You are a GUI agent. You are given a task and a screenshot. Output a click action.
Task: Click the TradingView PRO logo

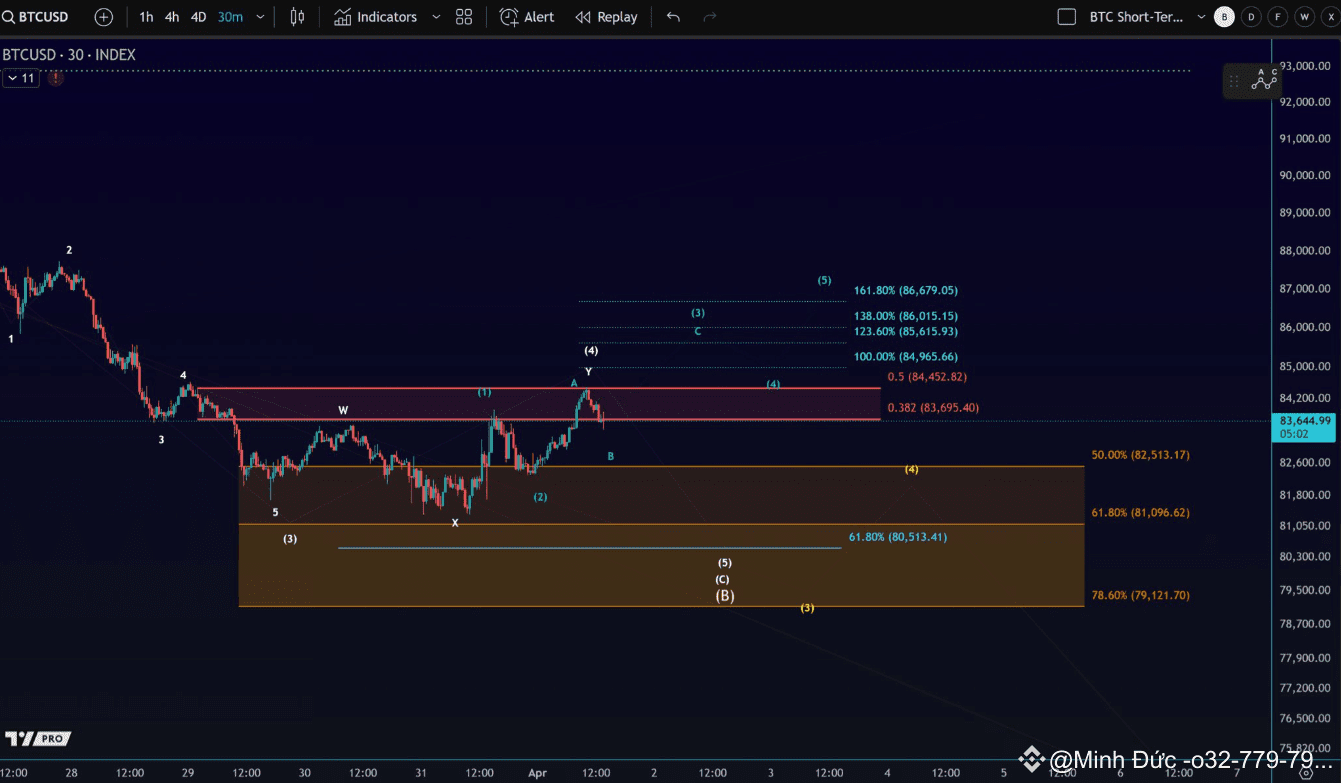pos(38,738)
